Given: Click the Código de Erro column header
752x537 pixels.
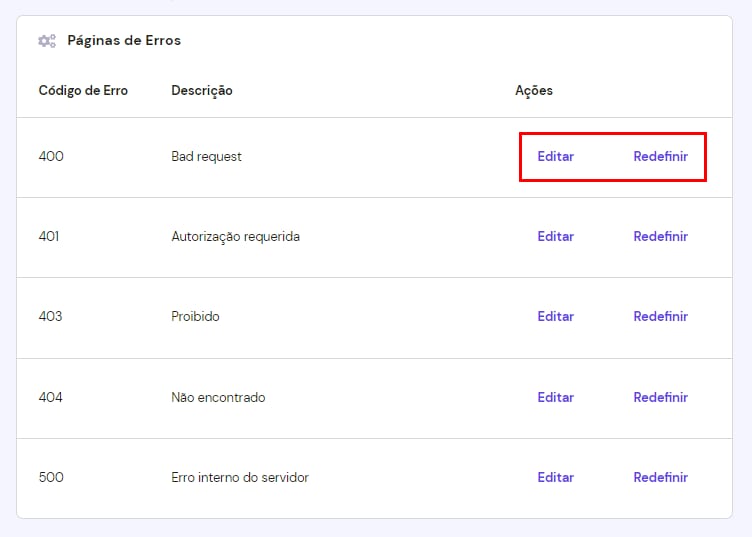Looking at the screenshot, I should 83,91.
